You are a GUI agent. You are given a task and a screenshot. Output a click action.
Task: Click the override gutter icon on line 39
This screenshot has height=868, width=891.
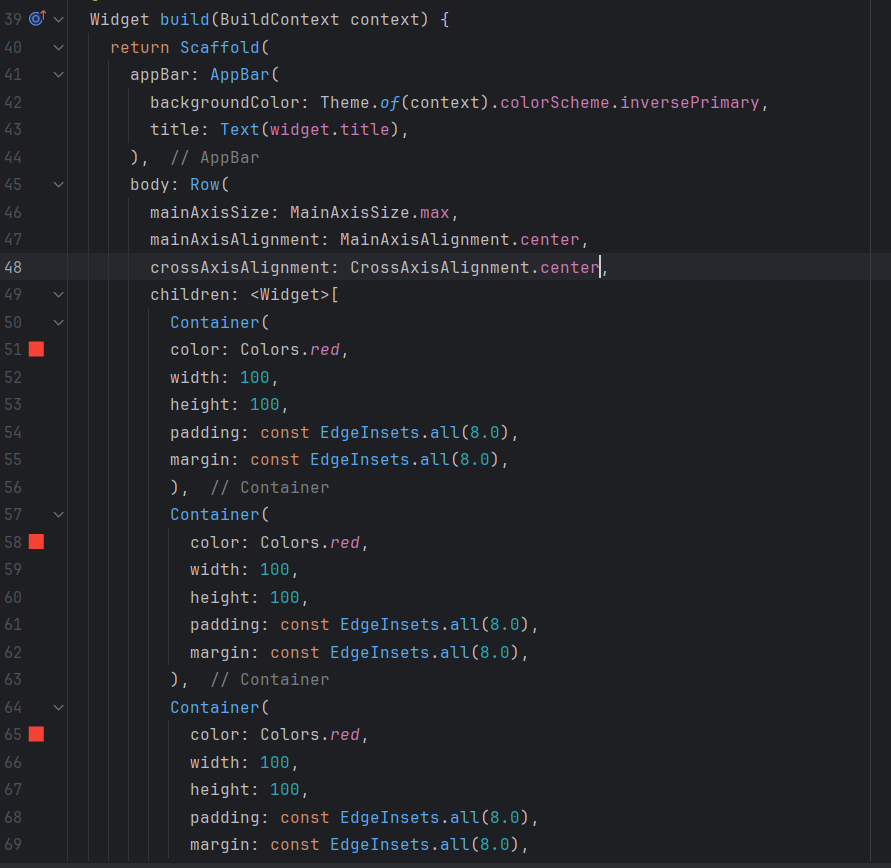[x=38, y=19]
